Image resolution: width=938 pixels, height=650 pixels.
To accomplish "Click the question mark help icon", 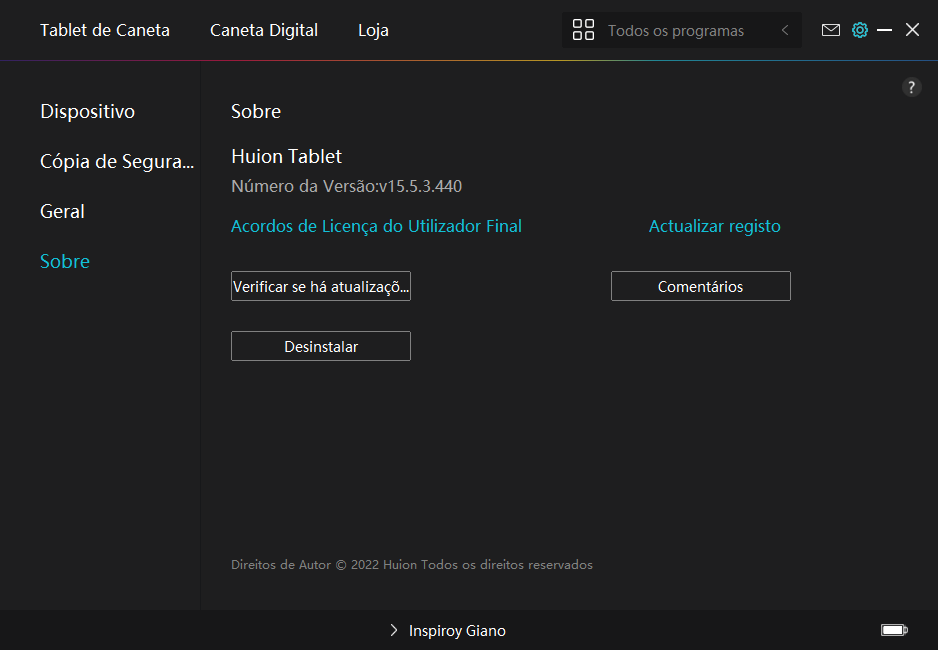I will point(911,87).
